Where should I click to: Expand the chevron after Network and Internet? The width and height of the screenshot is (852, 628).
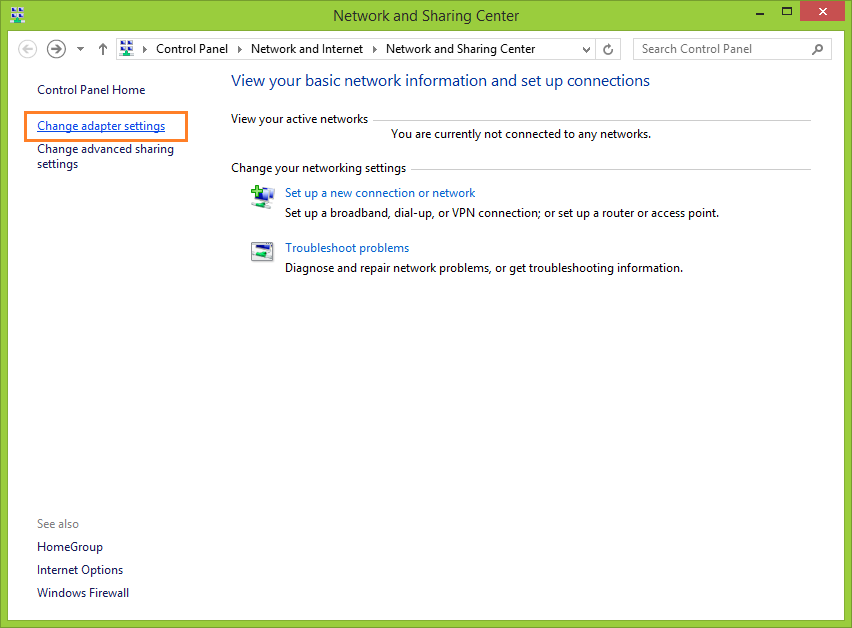(x=374, y=49)
